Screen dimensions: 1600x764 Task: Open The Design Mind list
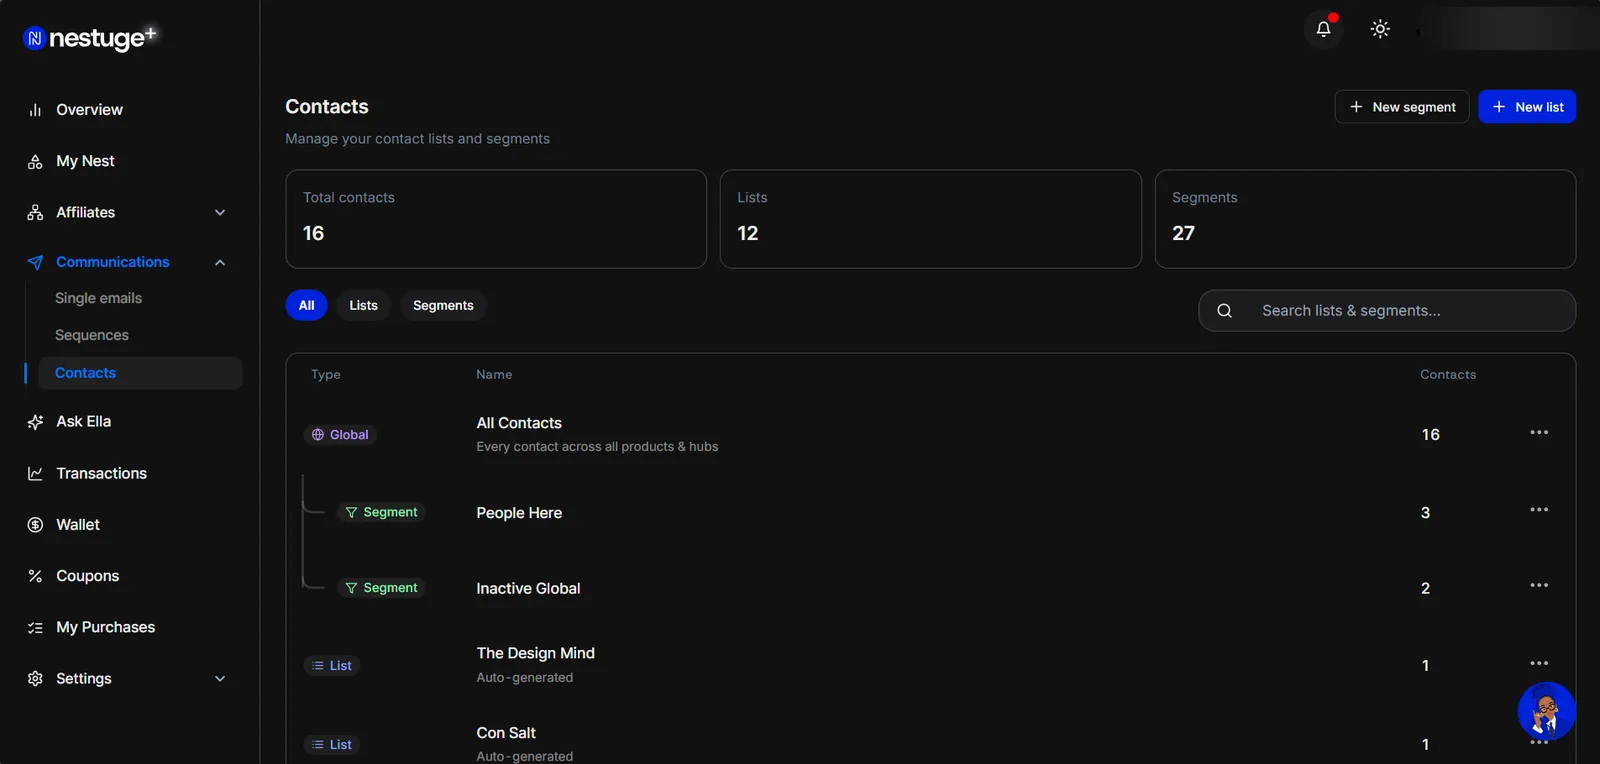(x=535, y=653)
